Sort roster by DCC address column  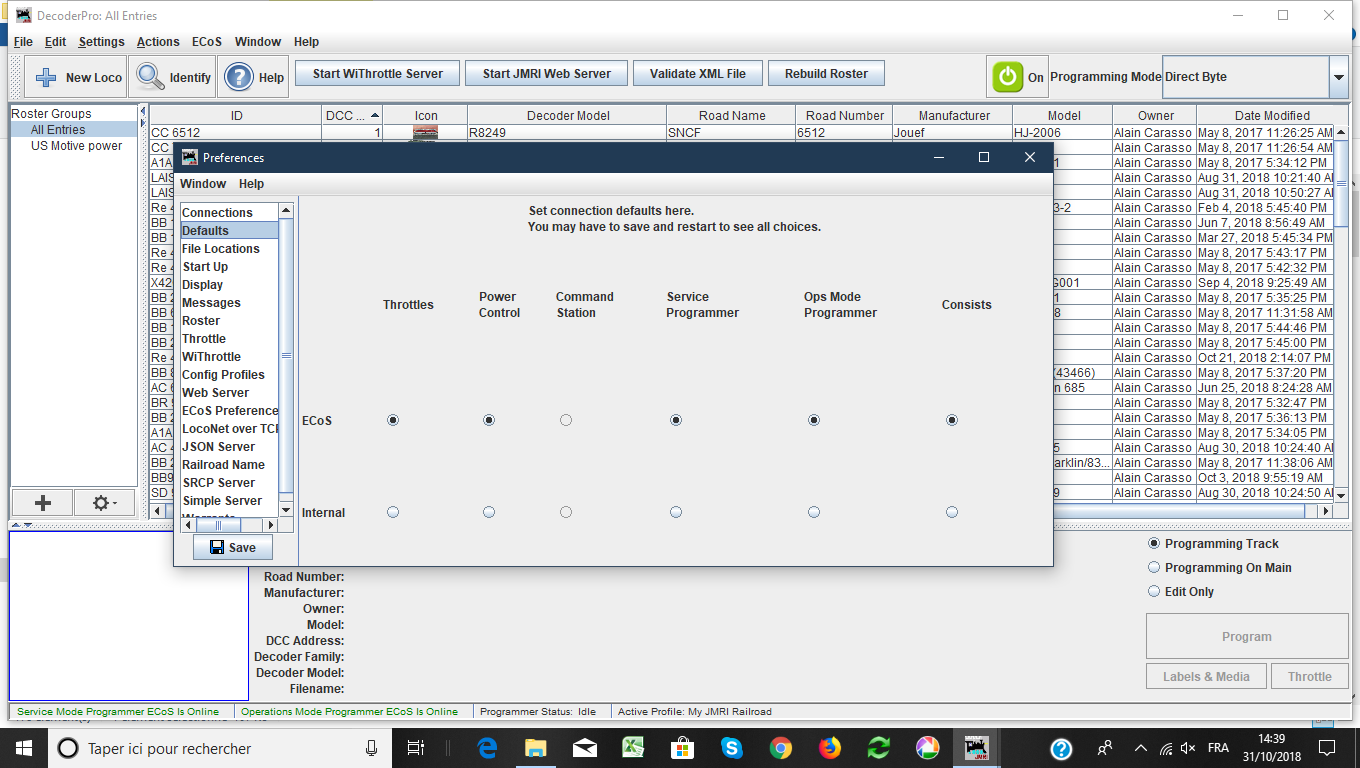click(352, 116)
